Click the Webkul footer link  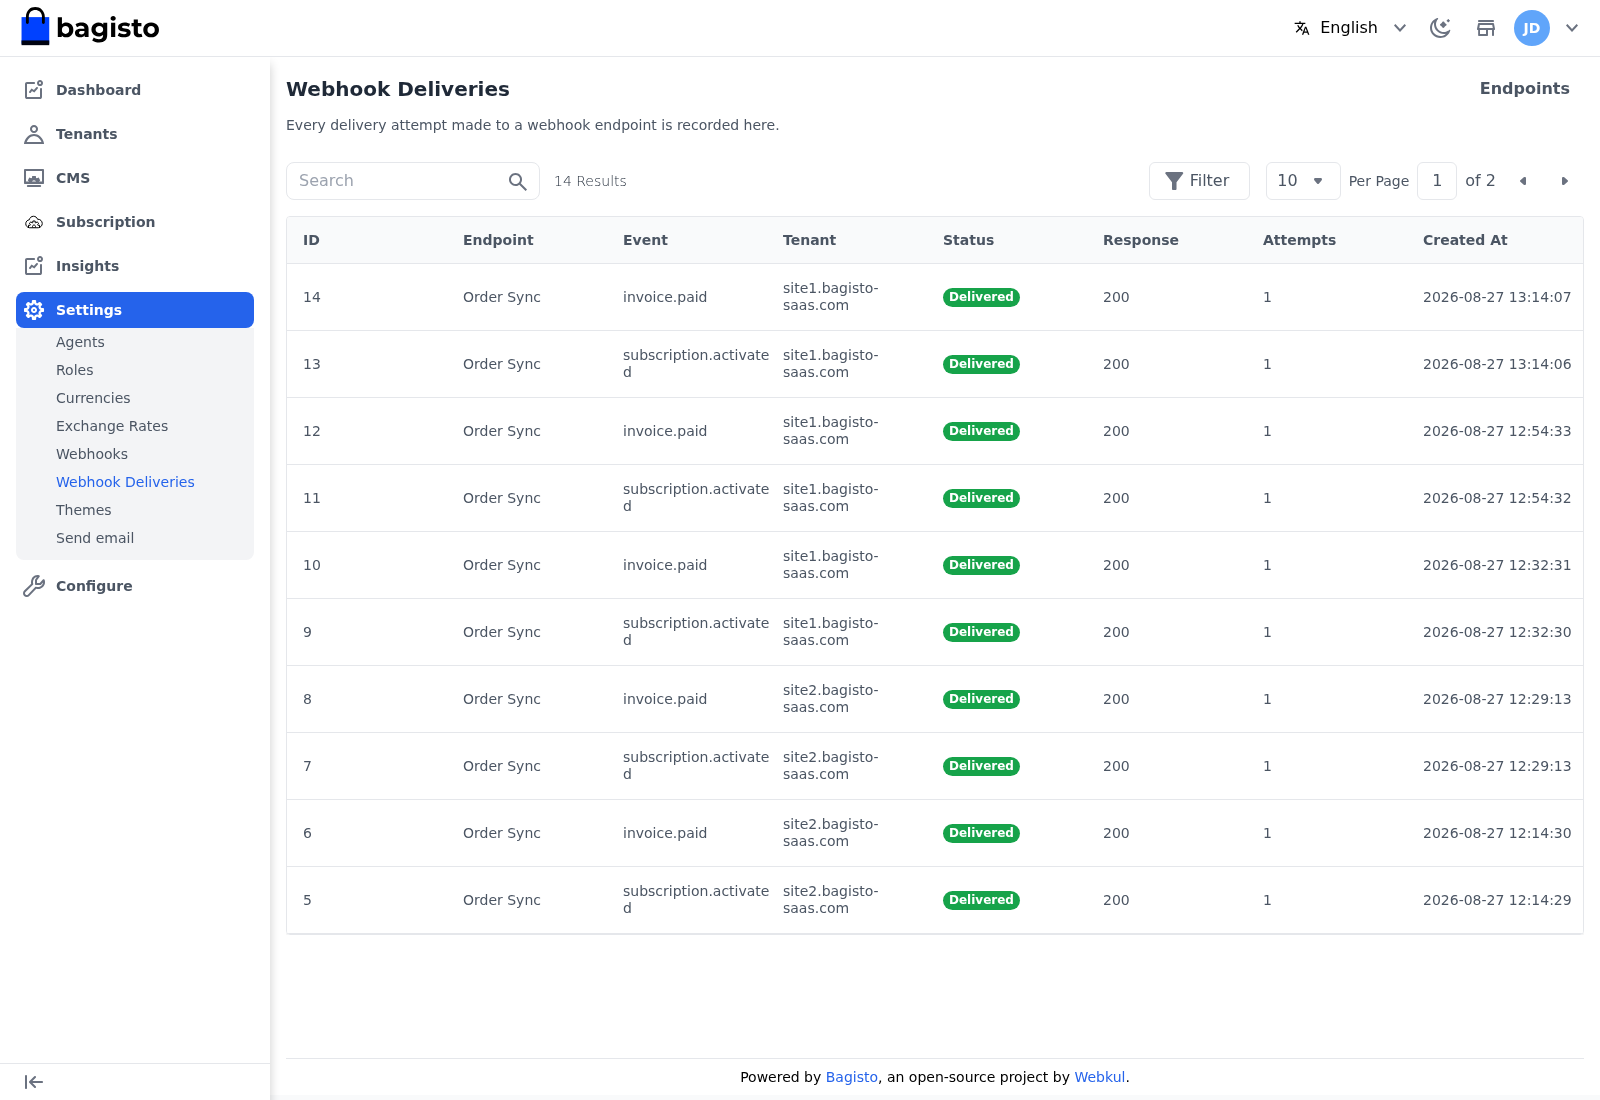pos(1100,1077)
